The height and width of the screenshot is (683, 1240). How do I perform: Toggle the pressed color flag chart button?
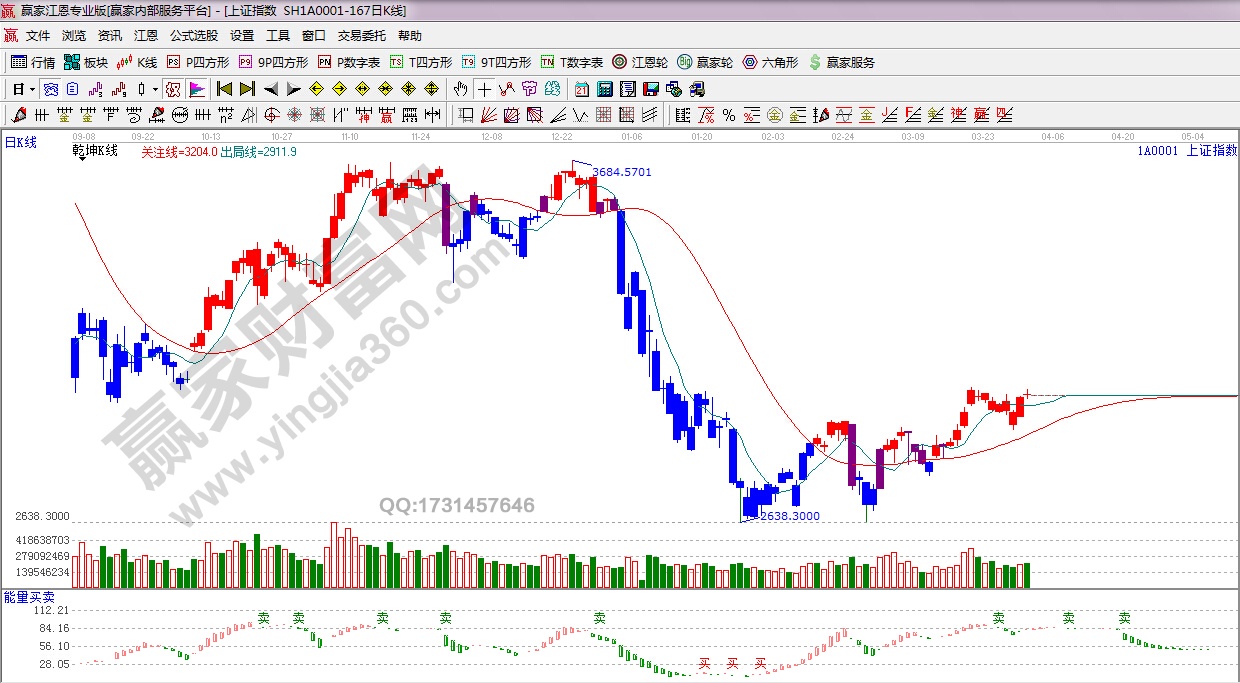[196, 89]
